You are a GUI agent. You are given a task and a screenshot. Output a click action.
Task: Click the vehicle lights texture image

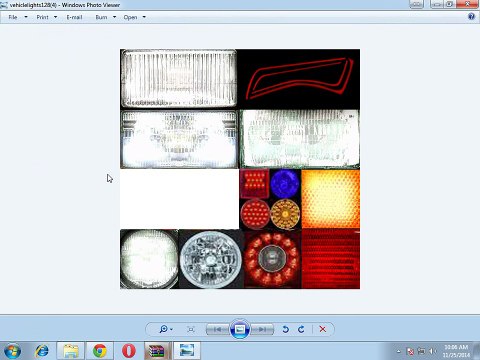coord(240,169)
